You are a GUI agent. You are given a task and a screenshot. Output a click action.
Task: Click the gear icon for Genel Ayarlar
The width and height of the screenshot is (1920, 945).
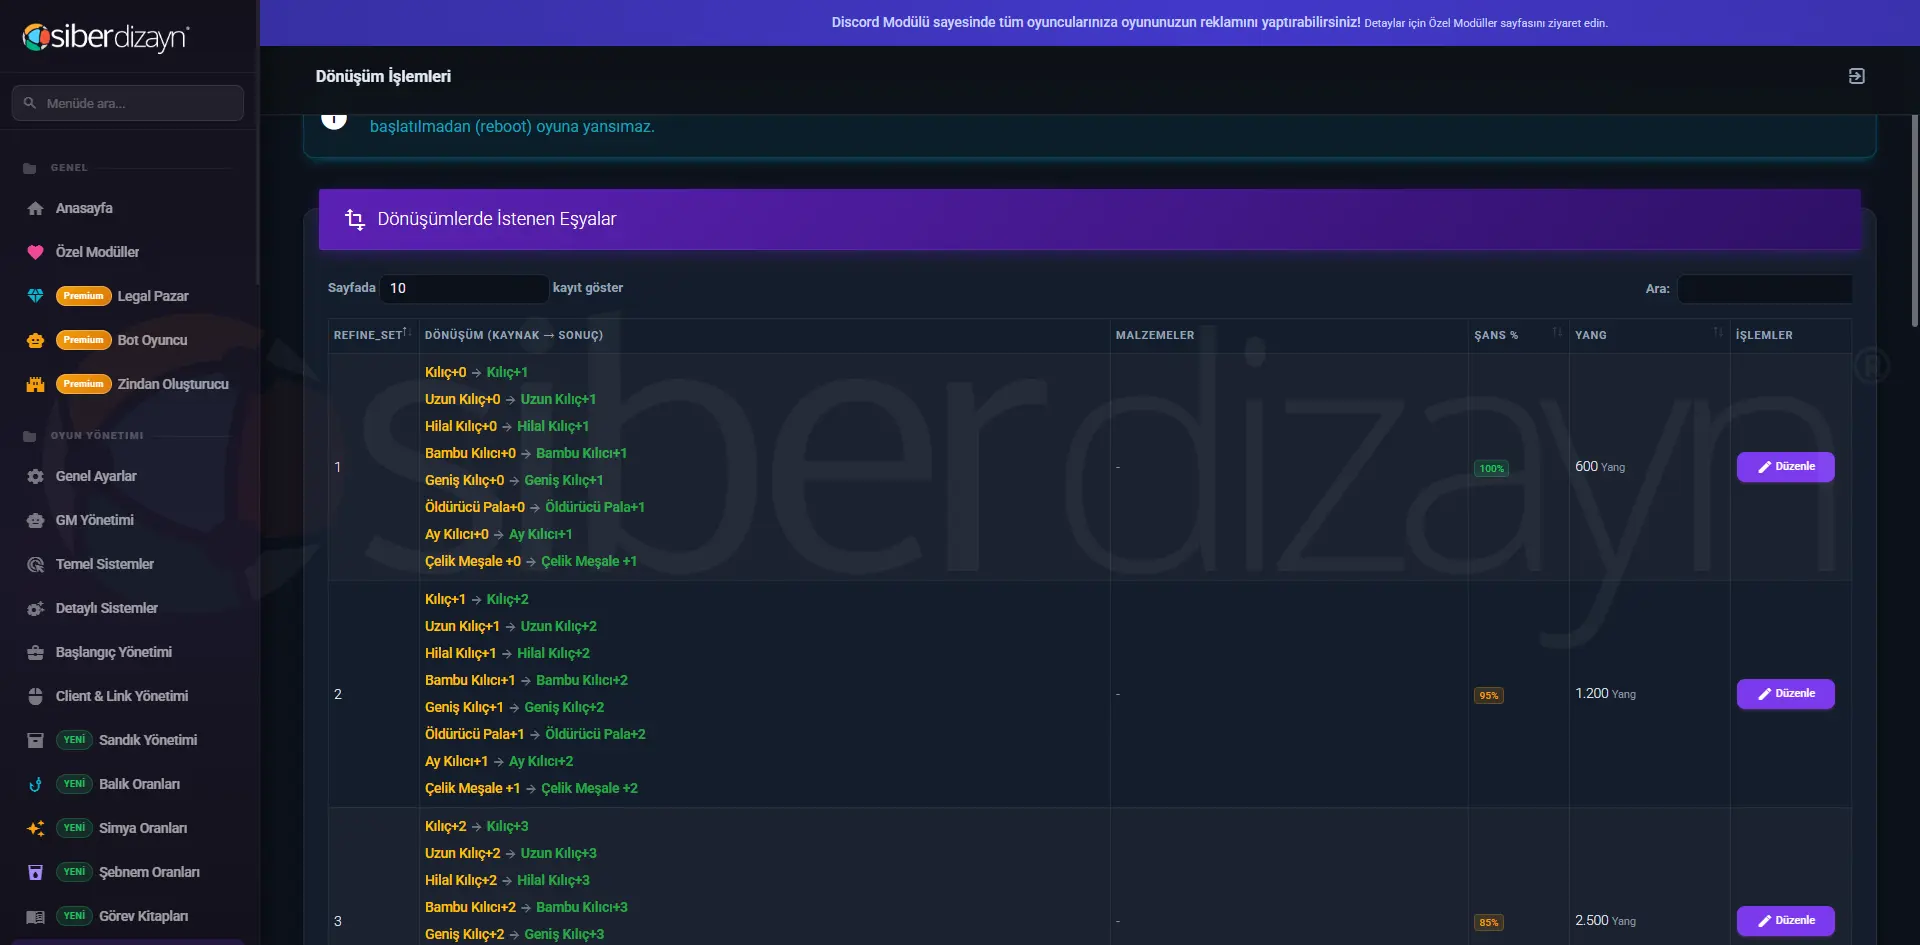pos(36,476)
